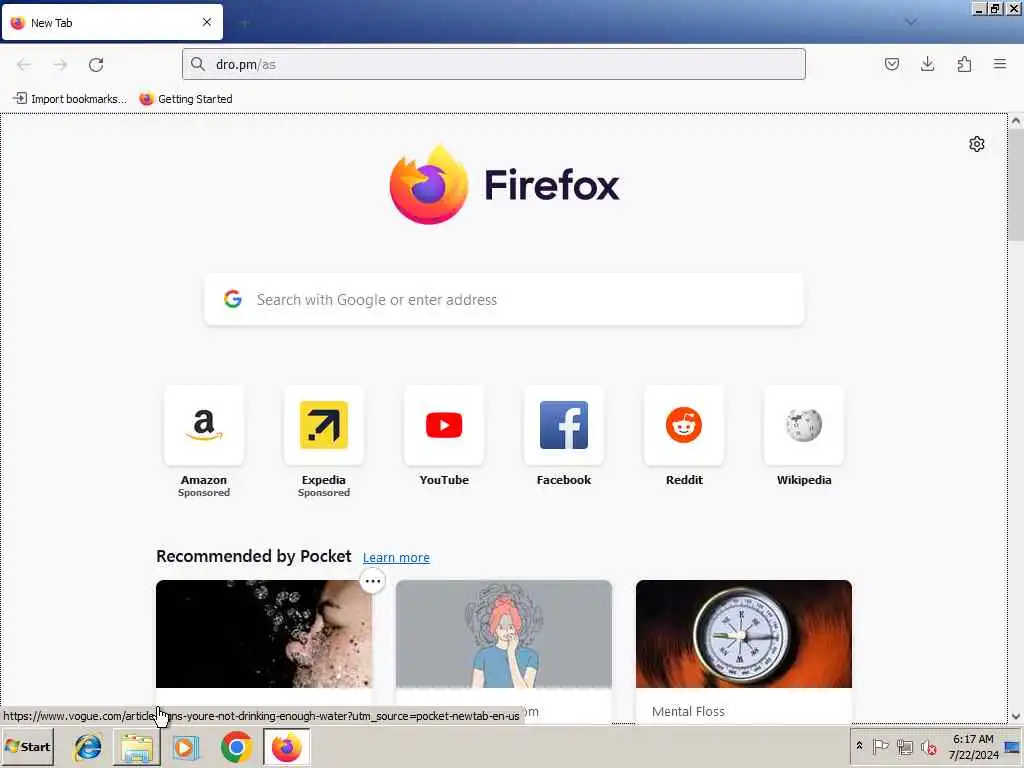1024x768 pixels.
Task: Open a new tab with plus
Action: point(244,23)
